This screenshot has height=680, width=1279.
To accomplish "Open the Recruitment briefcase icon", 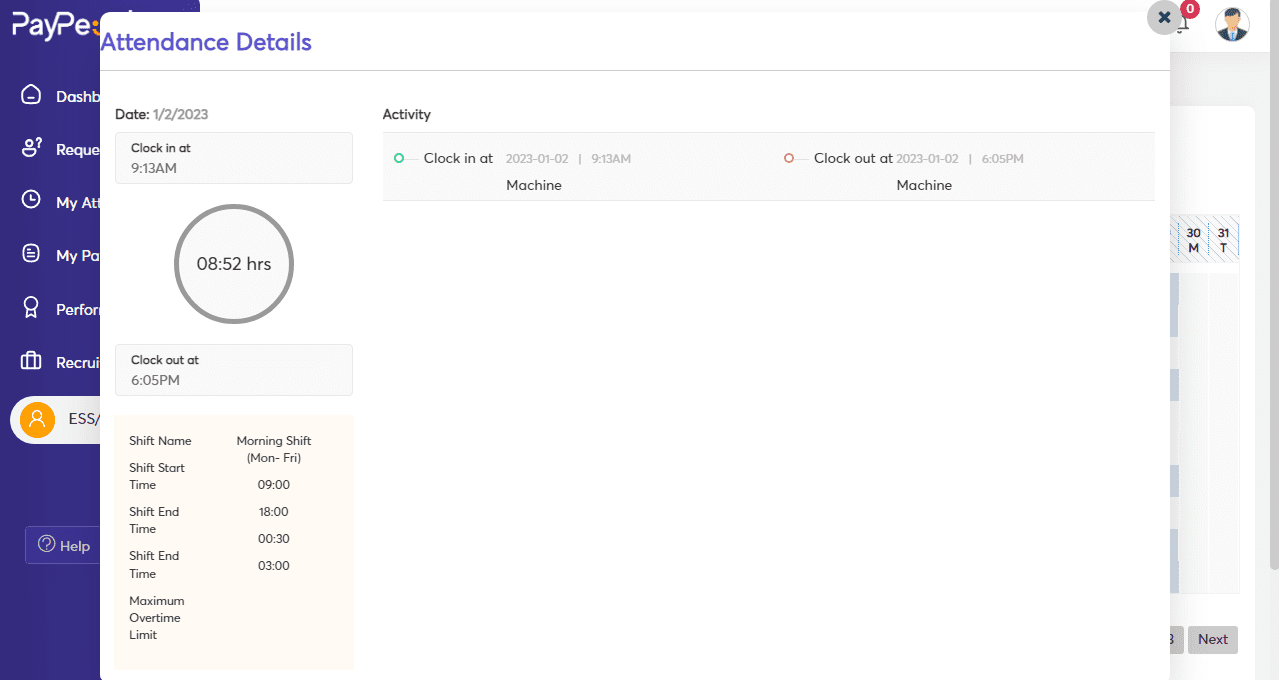I will point(31,361).
